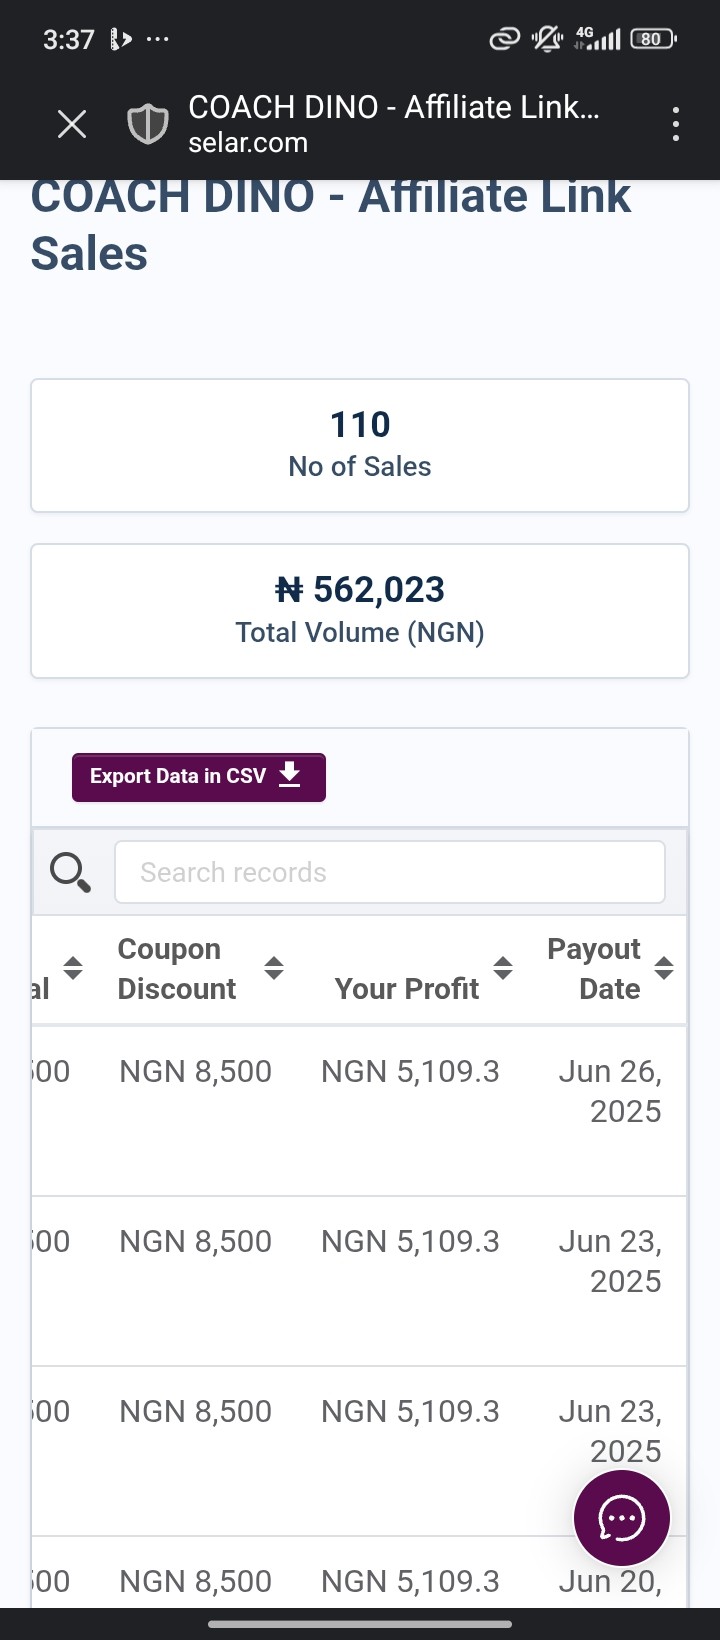The height and width of the screenshot is (1640, 720).
Task: Sort the partially hidden leftmost column
Action: (72, 968)
